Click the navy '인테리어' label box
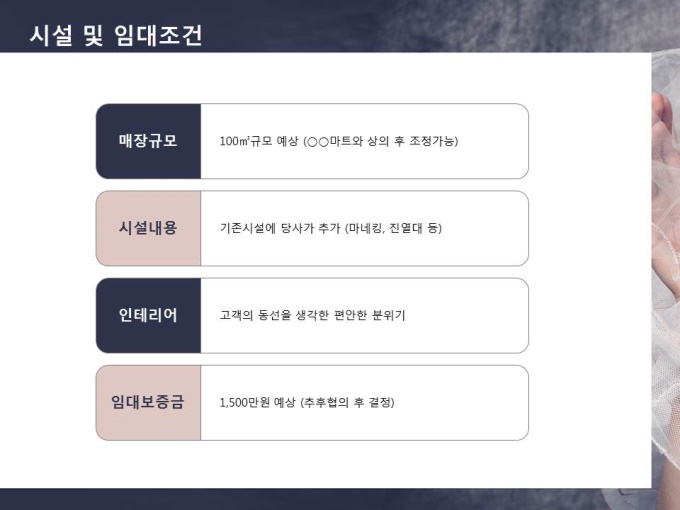680x510 pixels. (x=148, y=315)
